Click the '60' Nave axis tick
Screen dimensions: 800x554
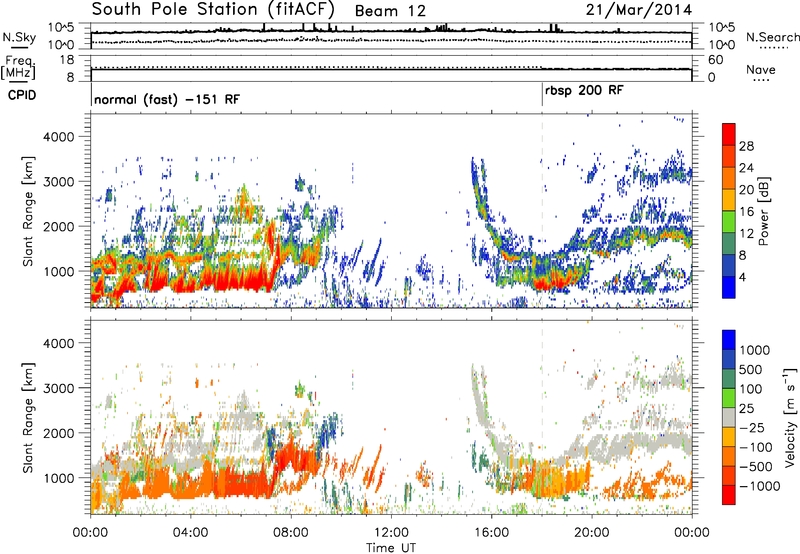715,60
